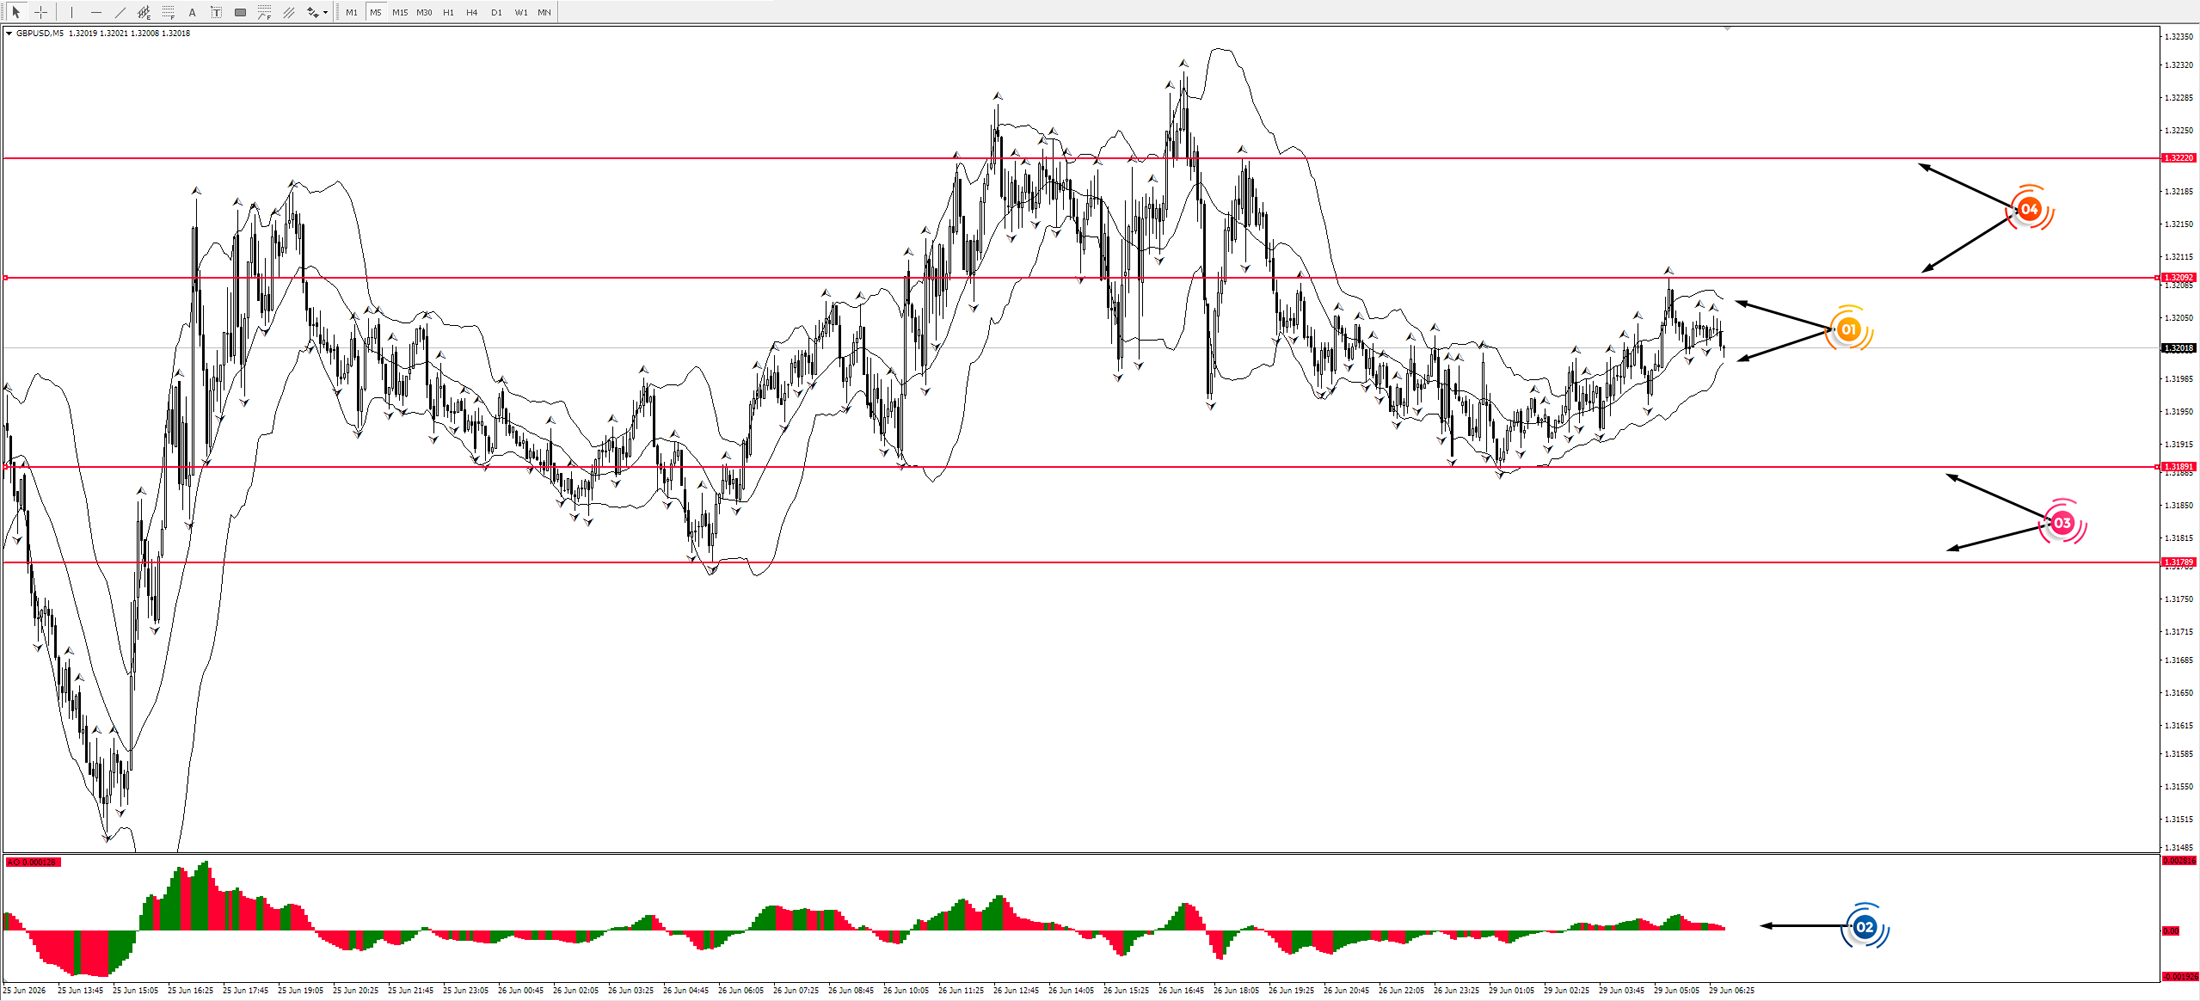Click the 26 Jun 10:05 time label
This screenshot has width=2200, height=1001.
[x=906, y=991]
